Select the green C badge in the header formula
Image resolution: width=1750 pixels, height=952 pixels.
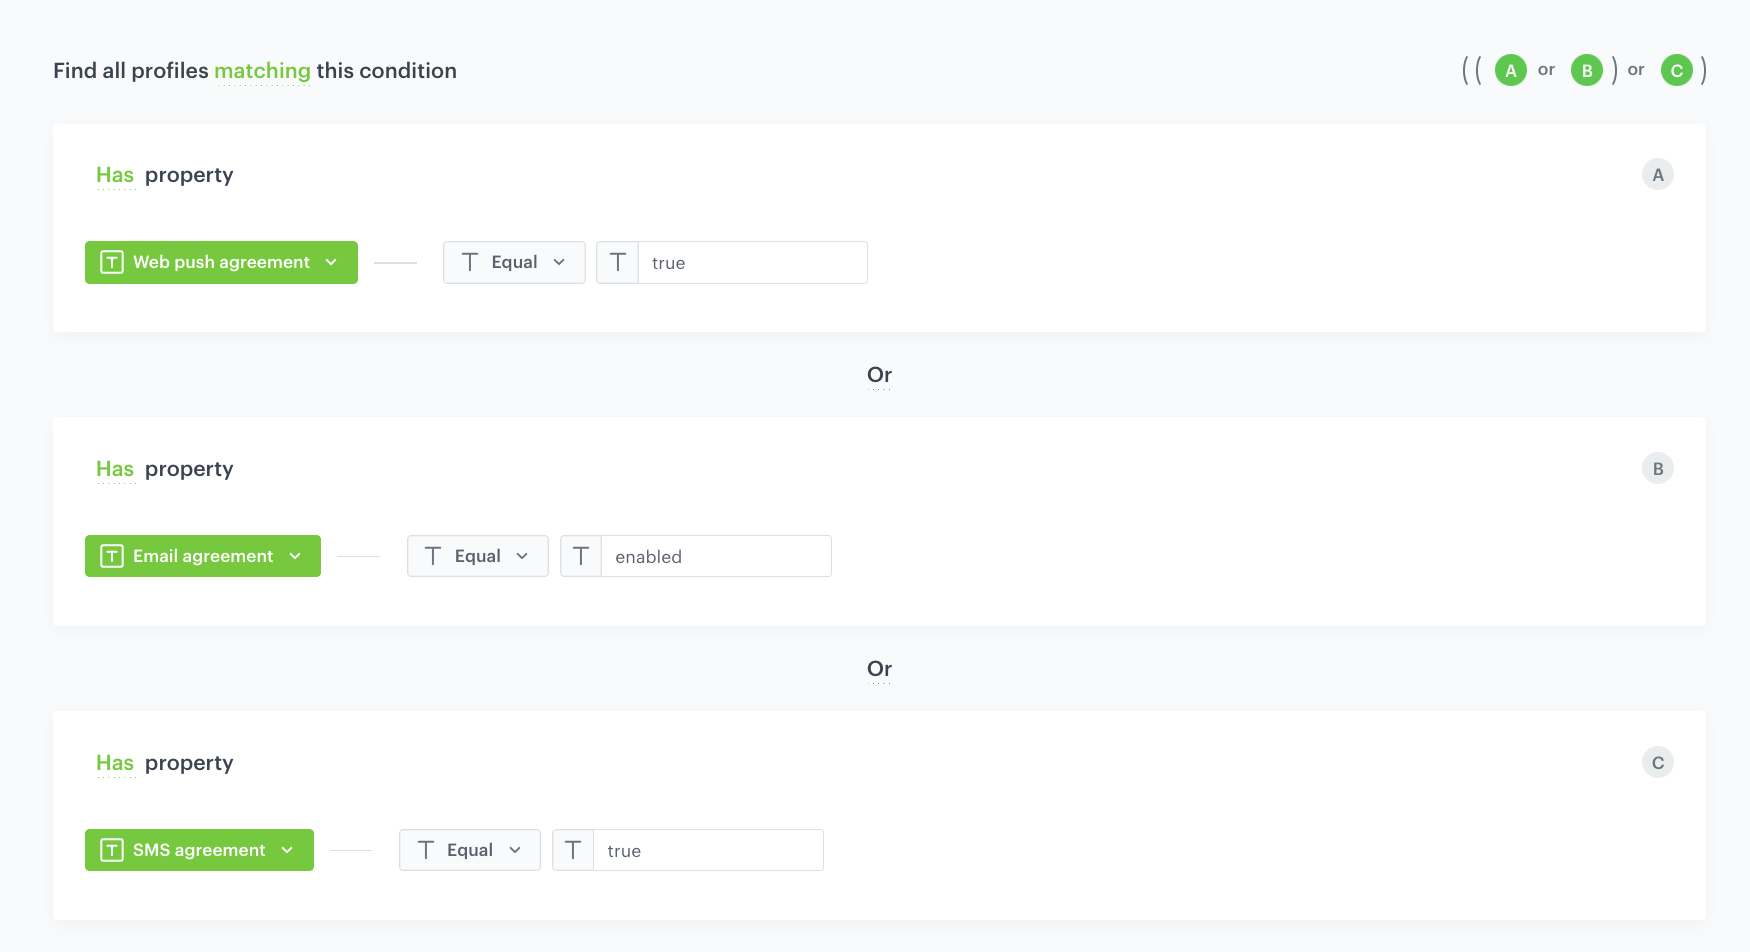click(x=1677, y=70)
